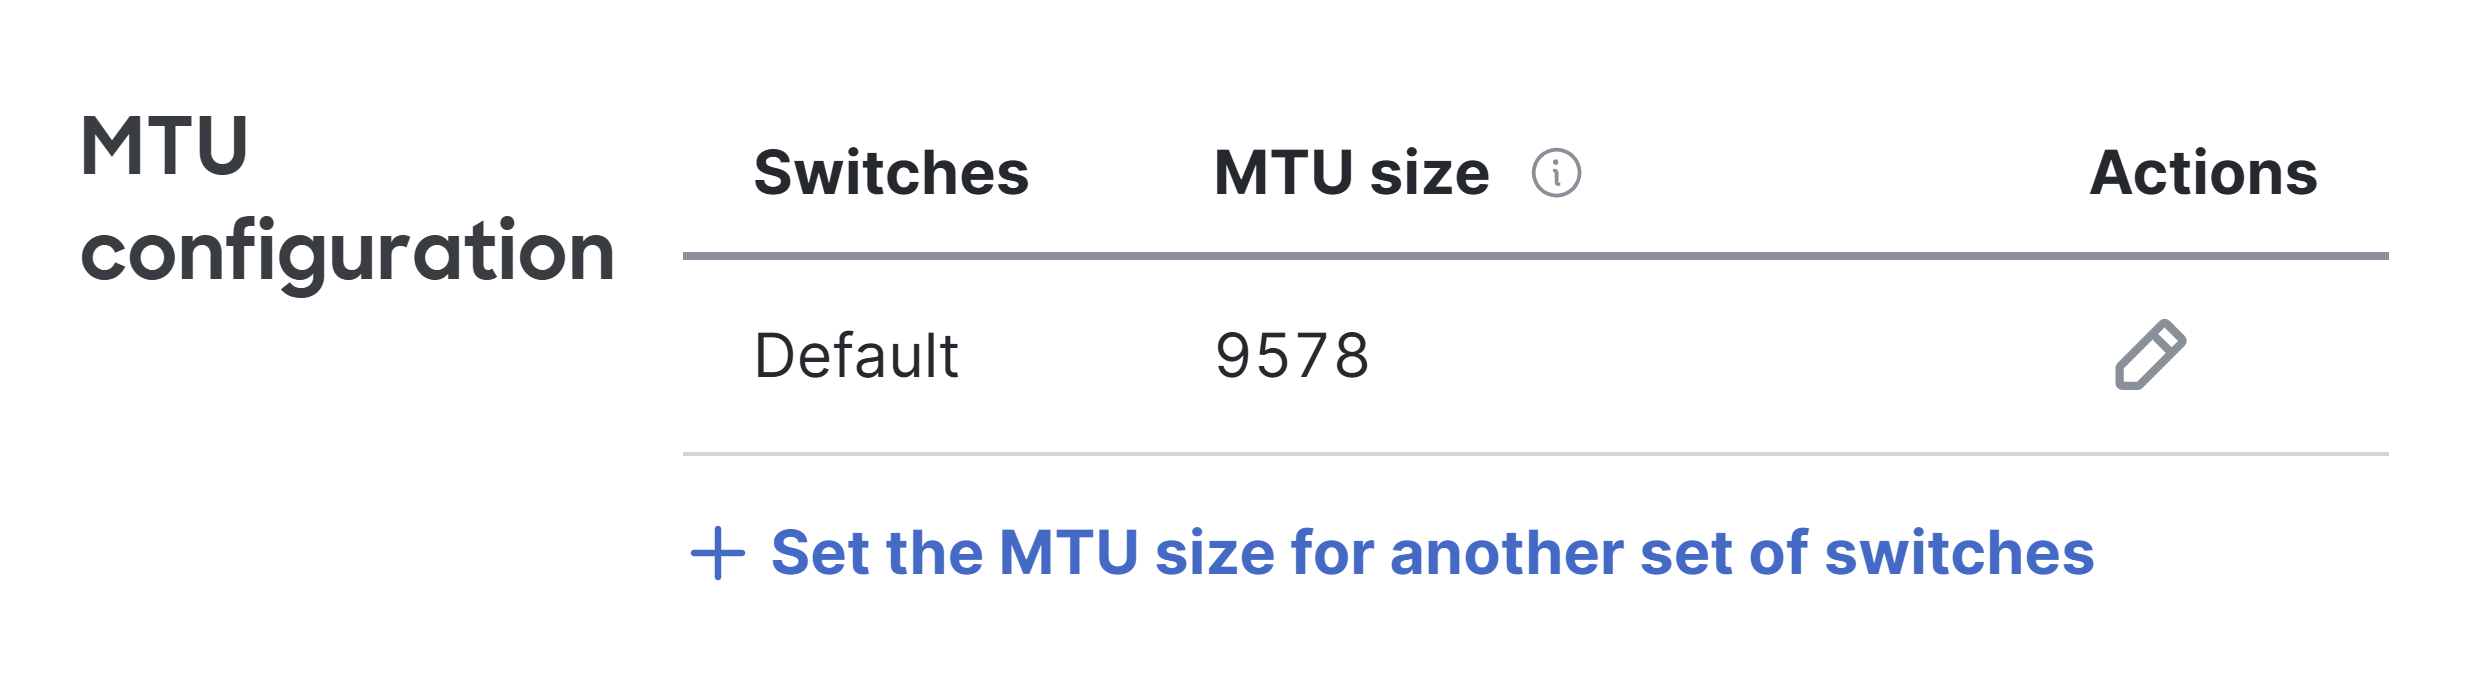The height and width of the screenshot is (685, 2474).
Task: Modify the 9578 row using edit icon
Action: (x=2150, y=355)
